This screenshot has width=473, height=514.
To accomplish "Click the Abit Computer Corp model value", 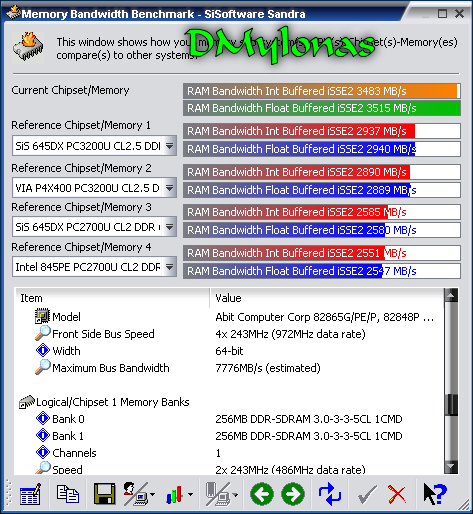I will 324,317.
